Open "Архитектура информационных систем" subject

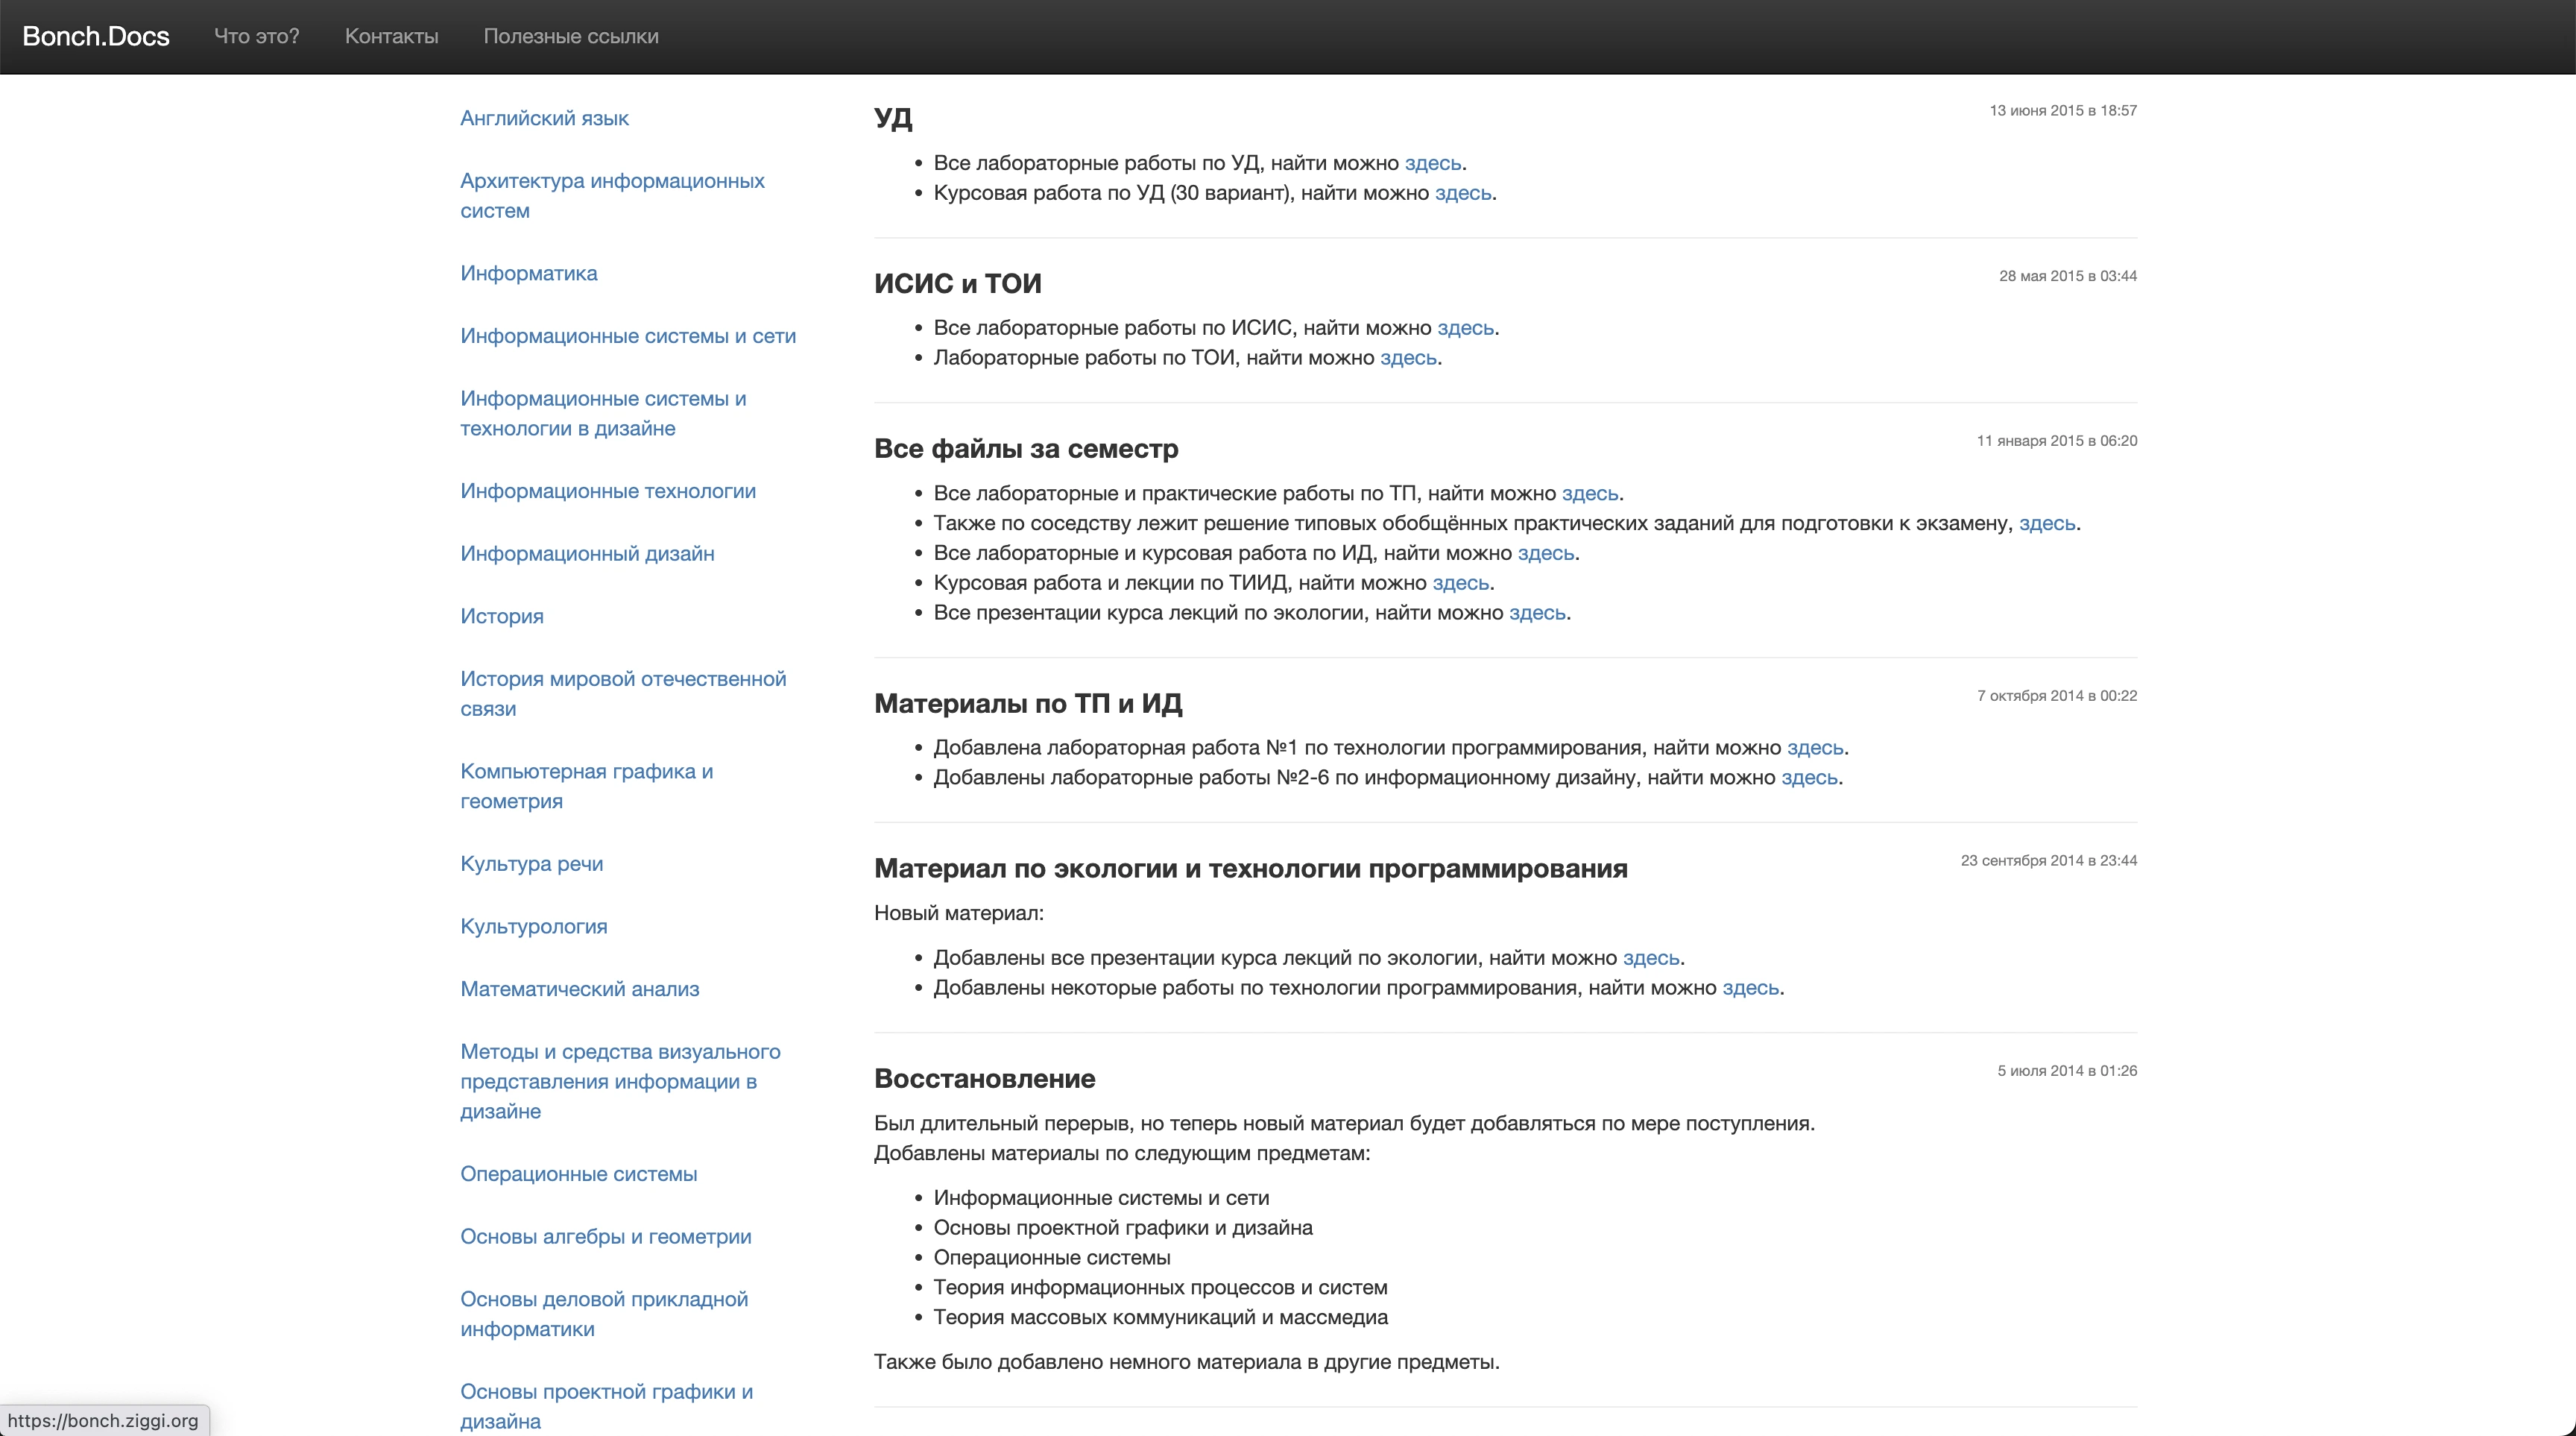click(x=611, y=195)
